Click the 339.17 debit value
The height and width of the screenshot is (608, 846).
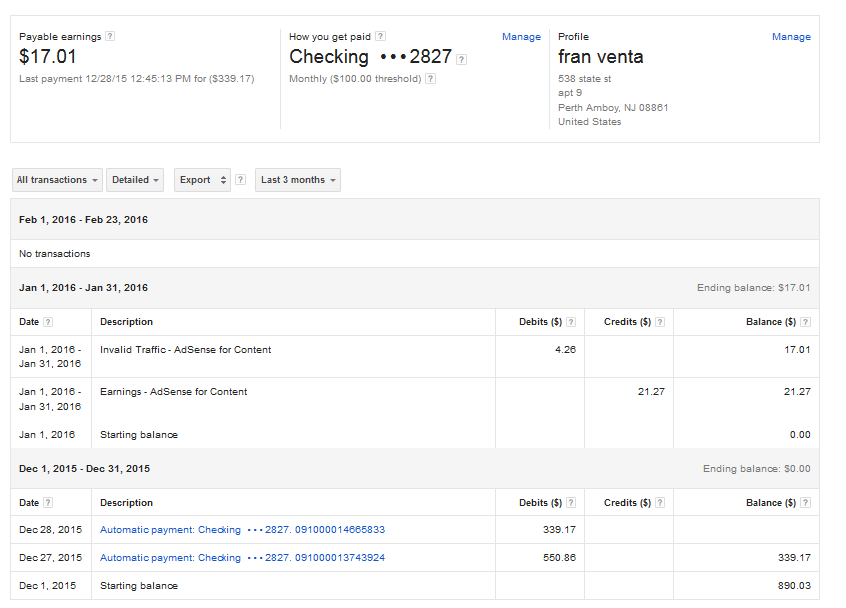559,530
